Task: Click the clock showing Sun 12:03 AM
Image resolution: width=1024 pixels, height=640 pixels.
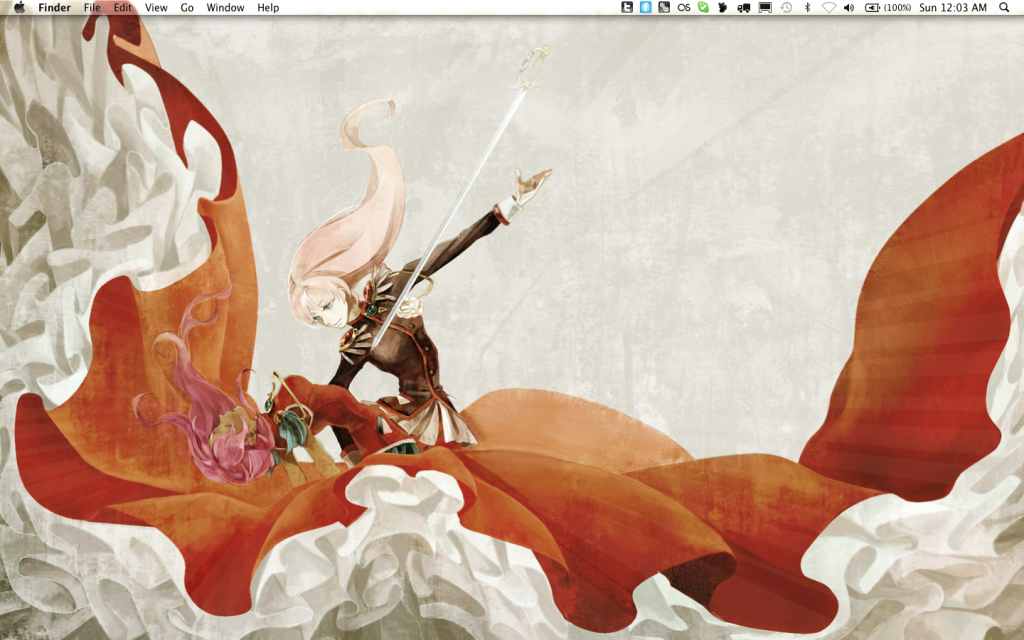Action: click(953, 8)
